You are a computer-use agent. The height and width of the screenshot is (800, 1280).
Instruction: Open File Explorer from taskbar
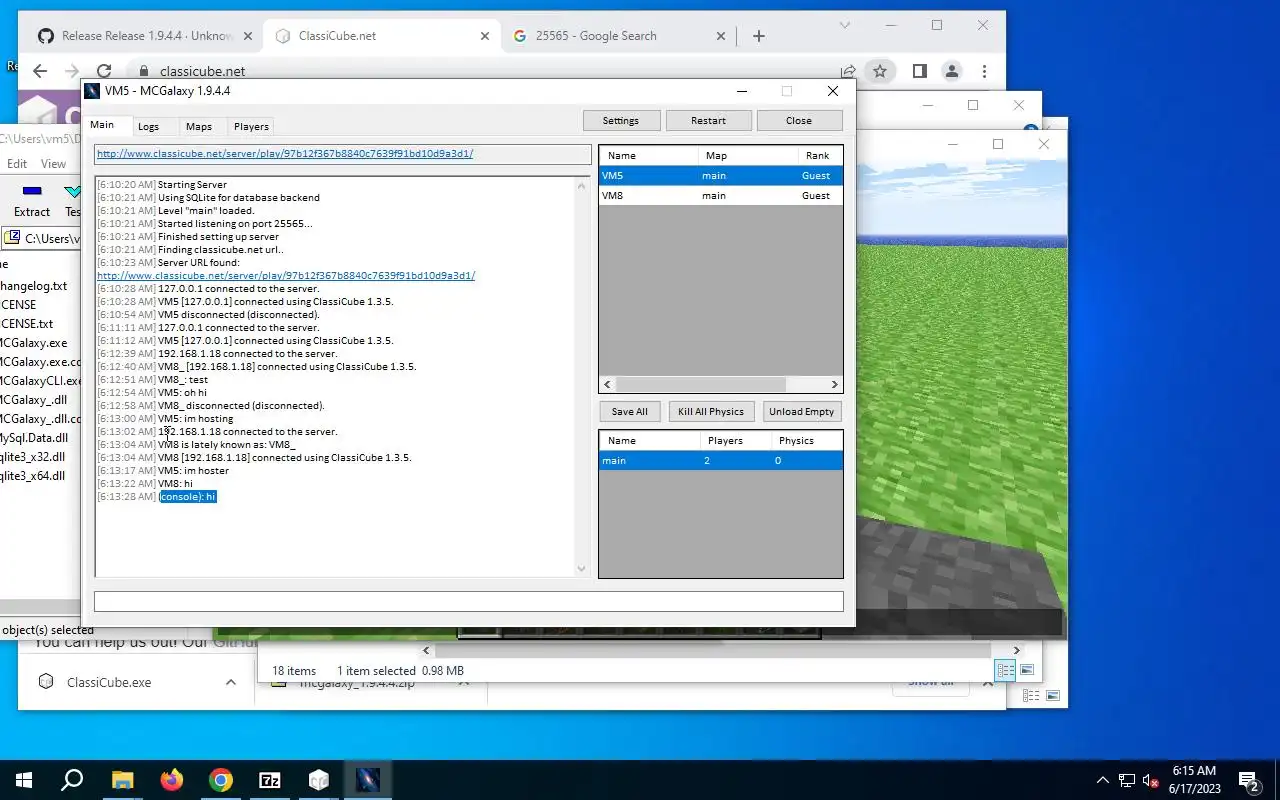pyautogui.click(x=122, y=780)
